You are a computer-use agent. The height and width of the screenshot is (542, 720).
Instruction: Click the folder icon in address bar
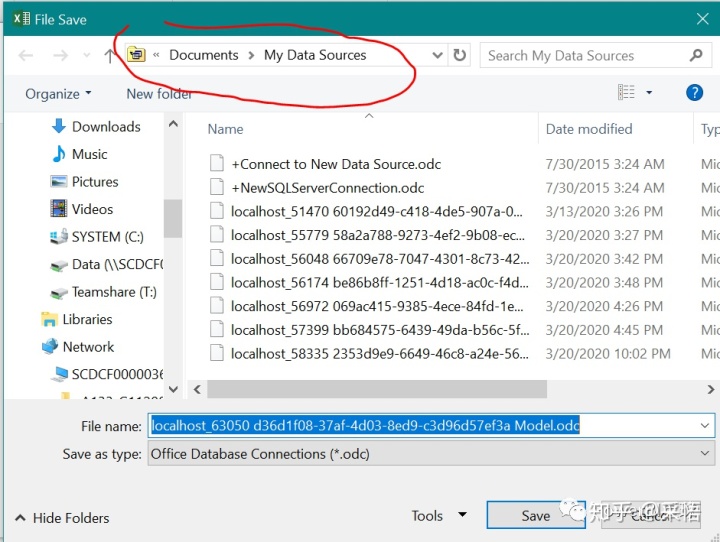(x=136, y=55)
